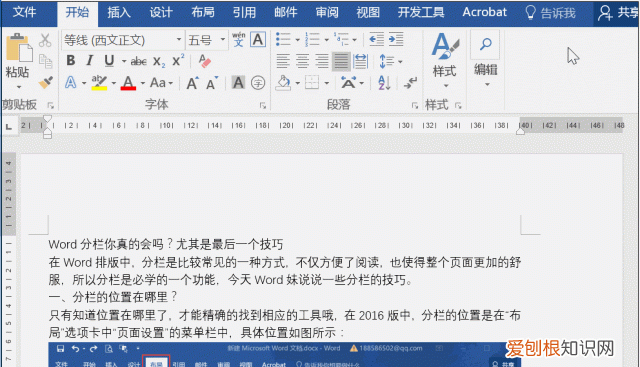
Task: Toggle Underline formatting
Action: coord(109,61)
